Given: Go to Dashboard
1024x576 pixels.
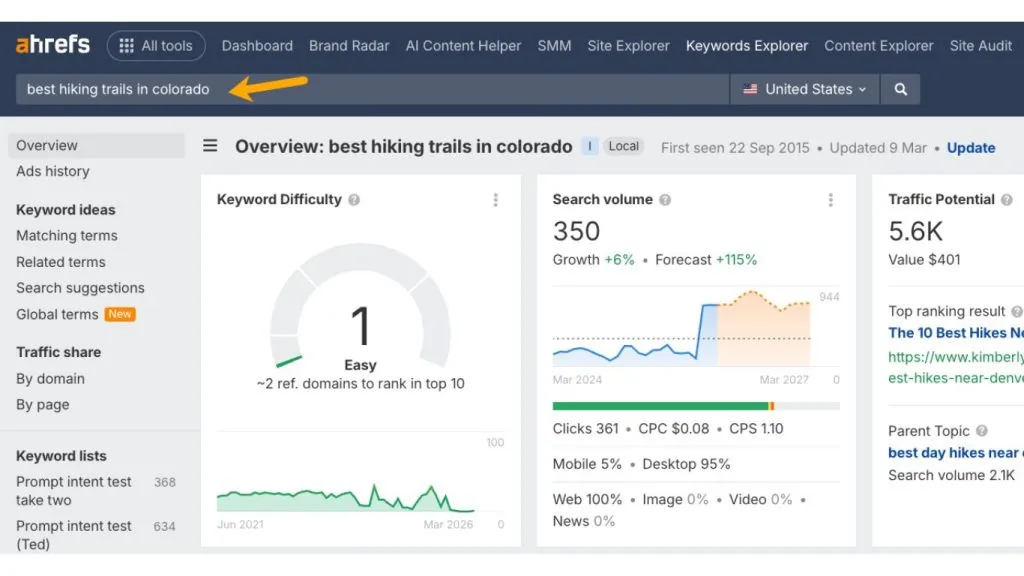Looking at the screenshot, I should click(257, 46).
